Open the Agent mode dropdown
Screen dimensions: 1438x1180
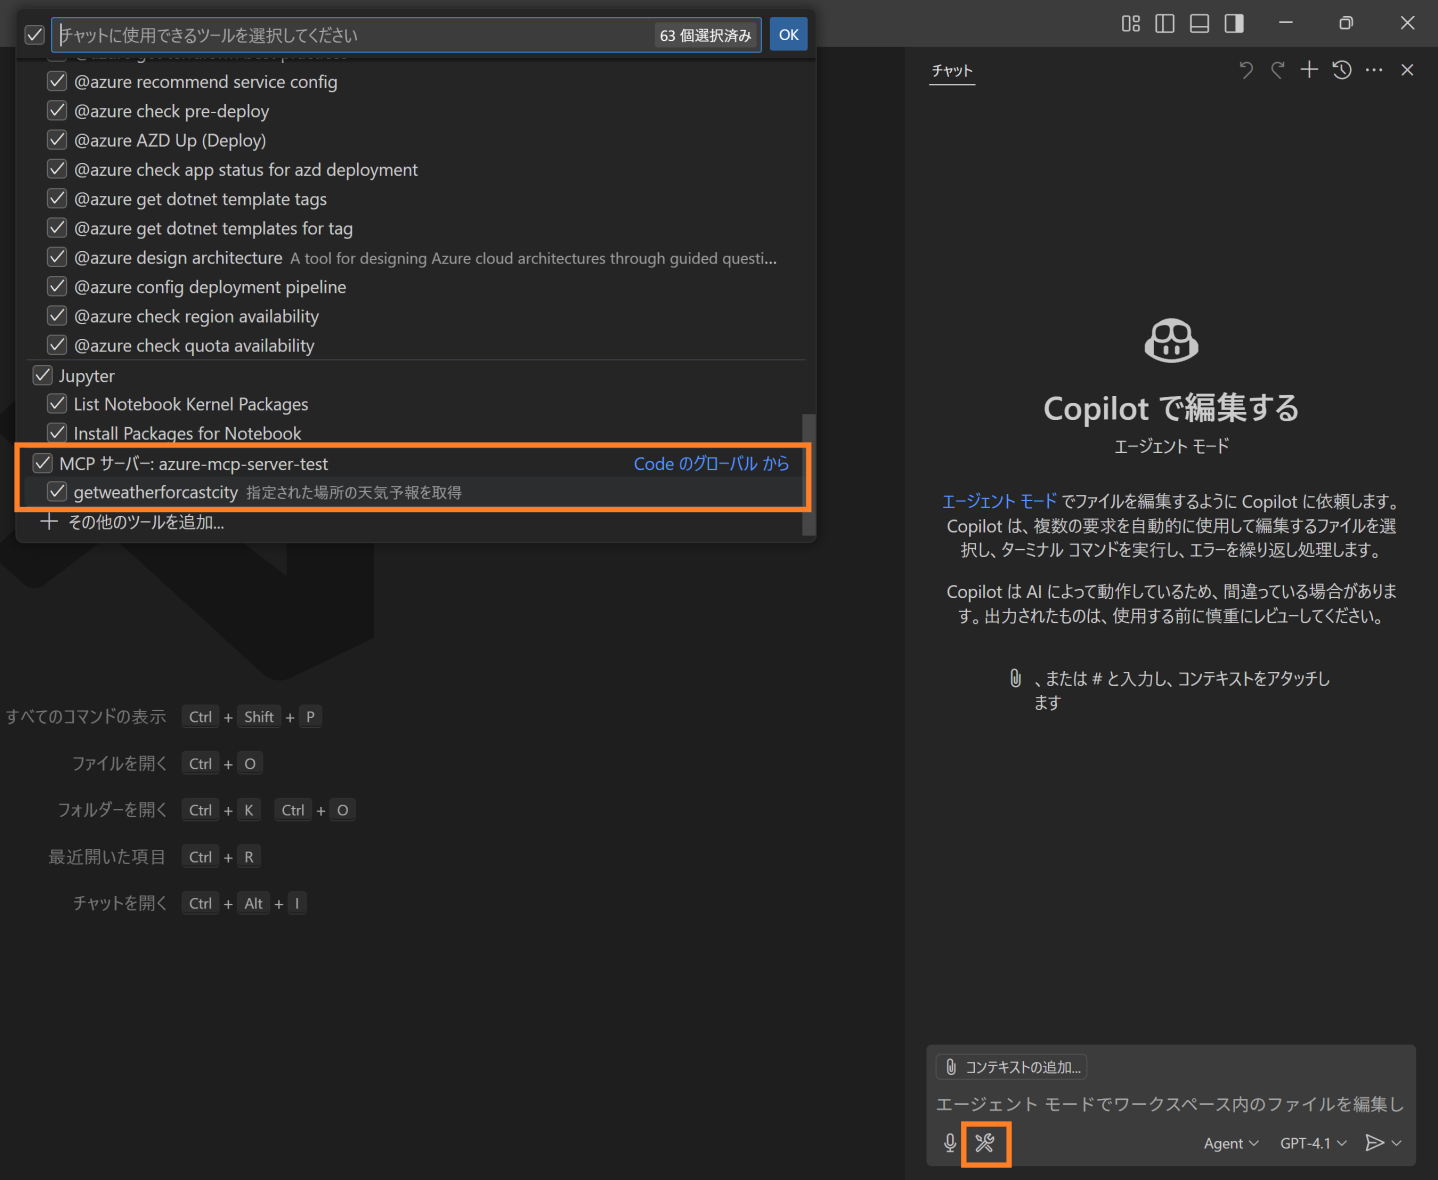pyautogui.click(x=1231, y=1143)
